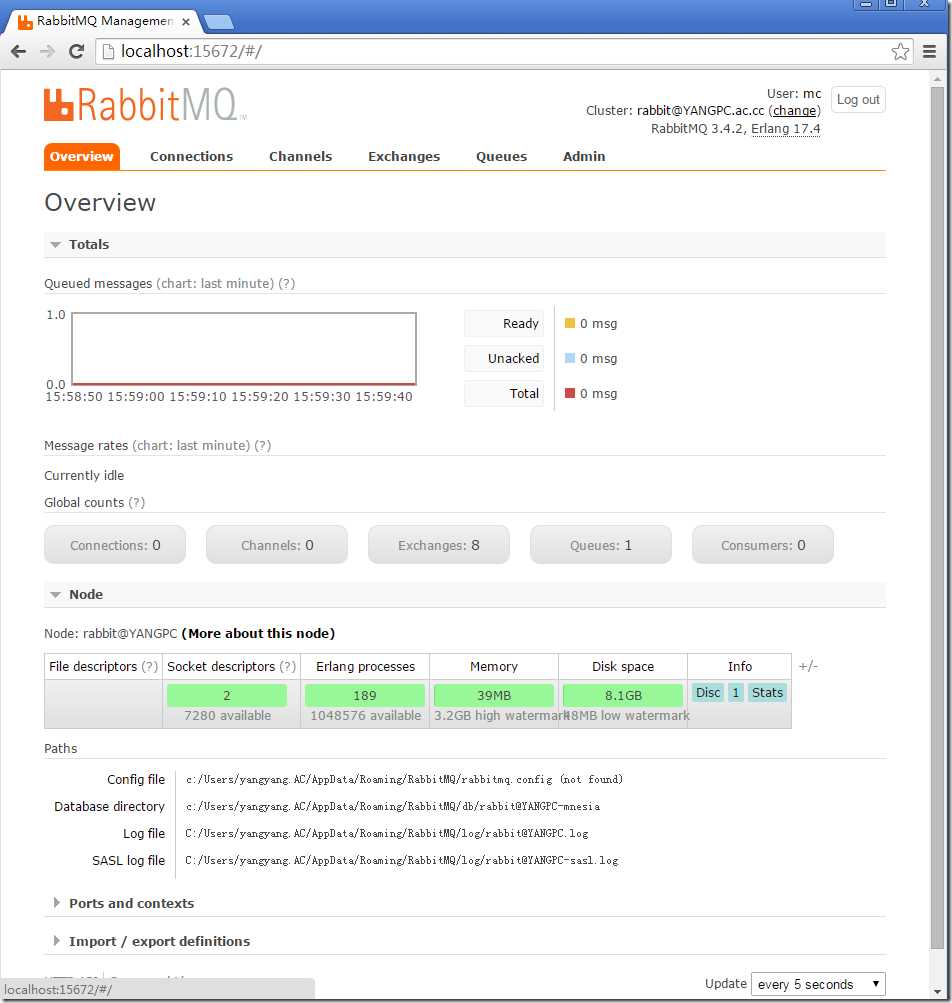This screenshot has height=1003, width=952.
Task: Click the Memory bar 39MB
Action: point(494,695)
